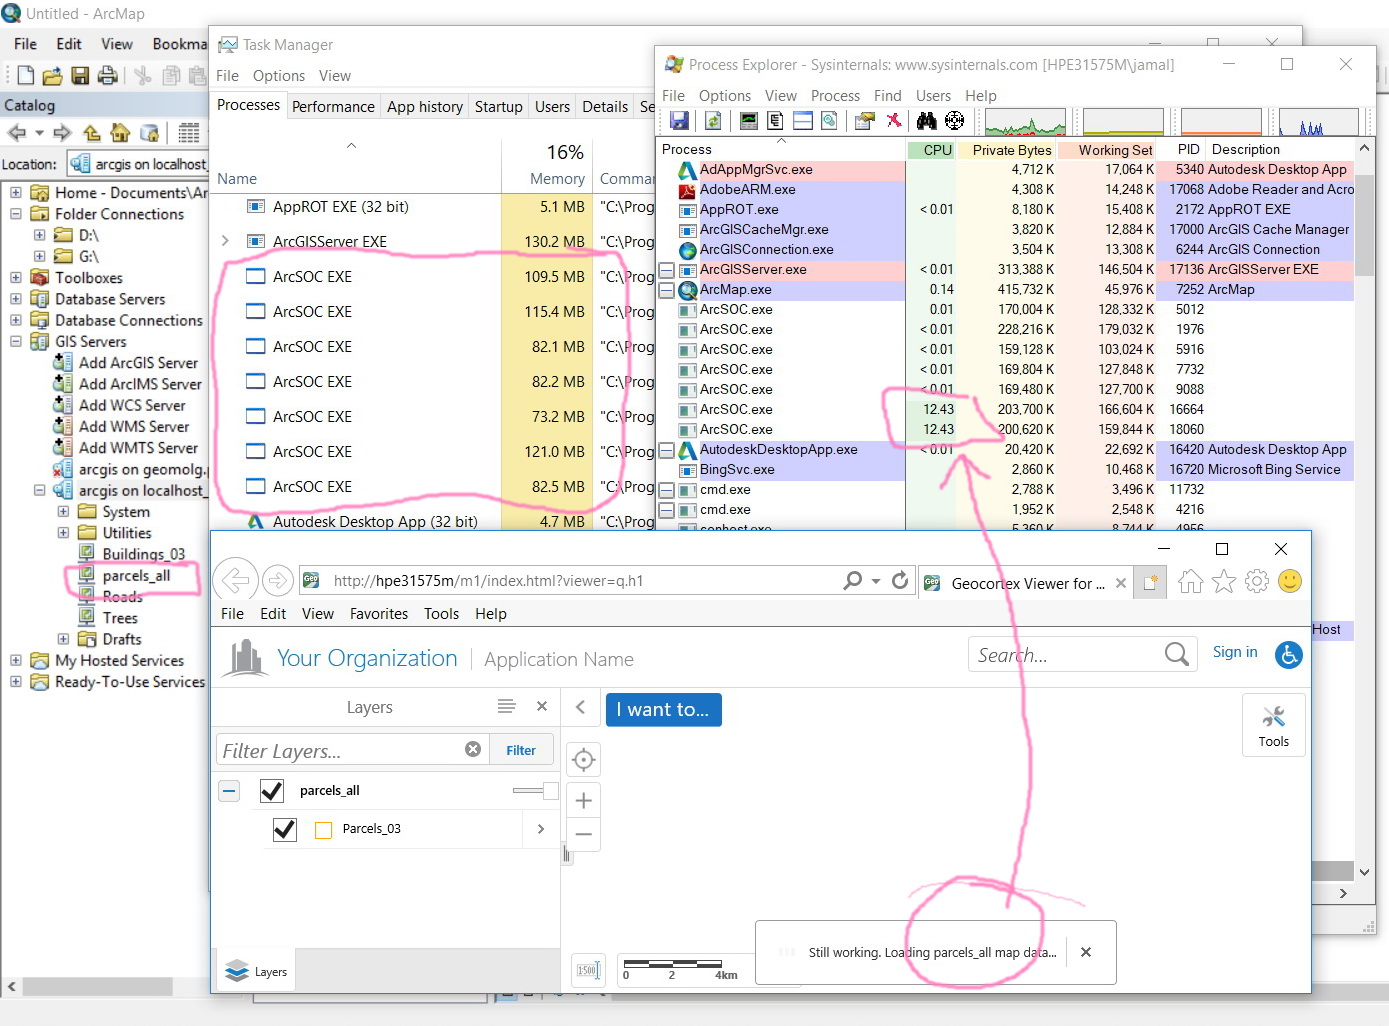The image size is (1389, 1026).
Task: Dismiss the 'Still working' loading notification
Action: click(1086, 952)
